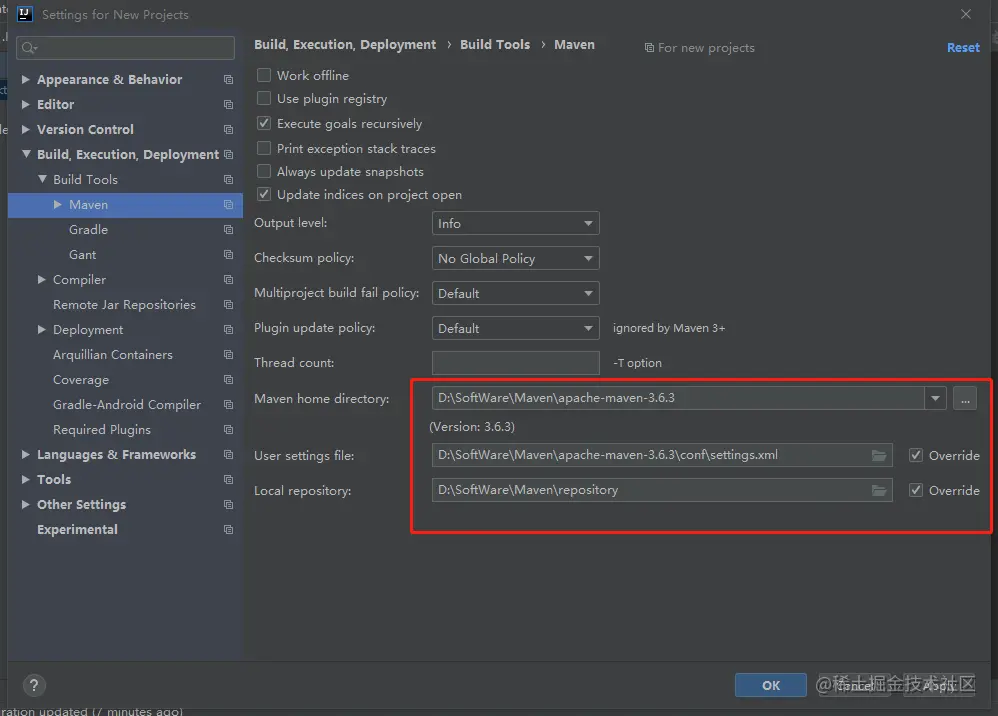
Task: Click project-level icon beside Experimental
Action: pos(228,530)
